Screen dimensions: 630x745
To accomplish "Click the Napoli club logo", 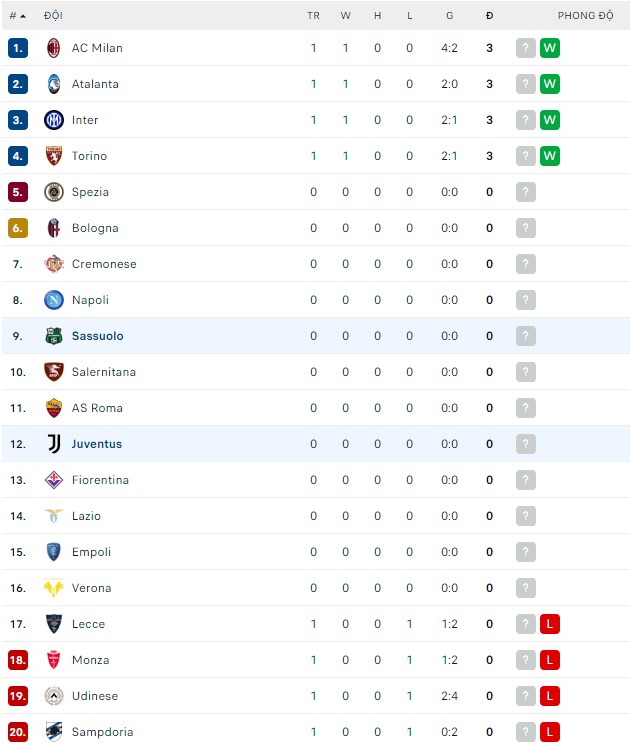I will click(x=54, y=300).
